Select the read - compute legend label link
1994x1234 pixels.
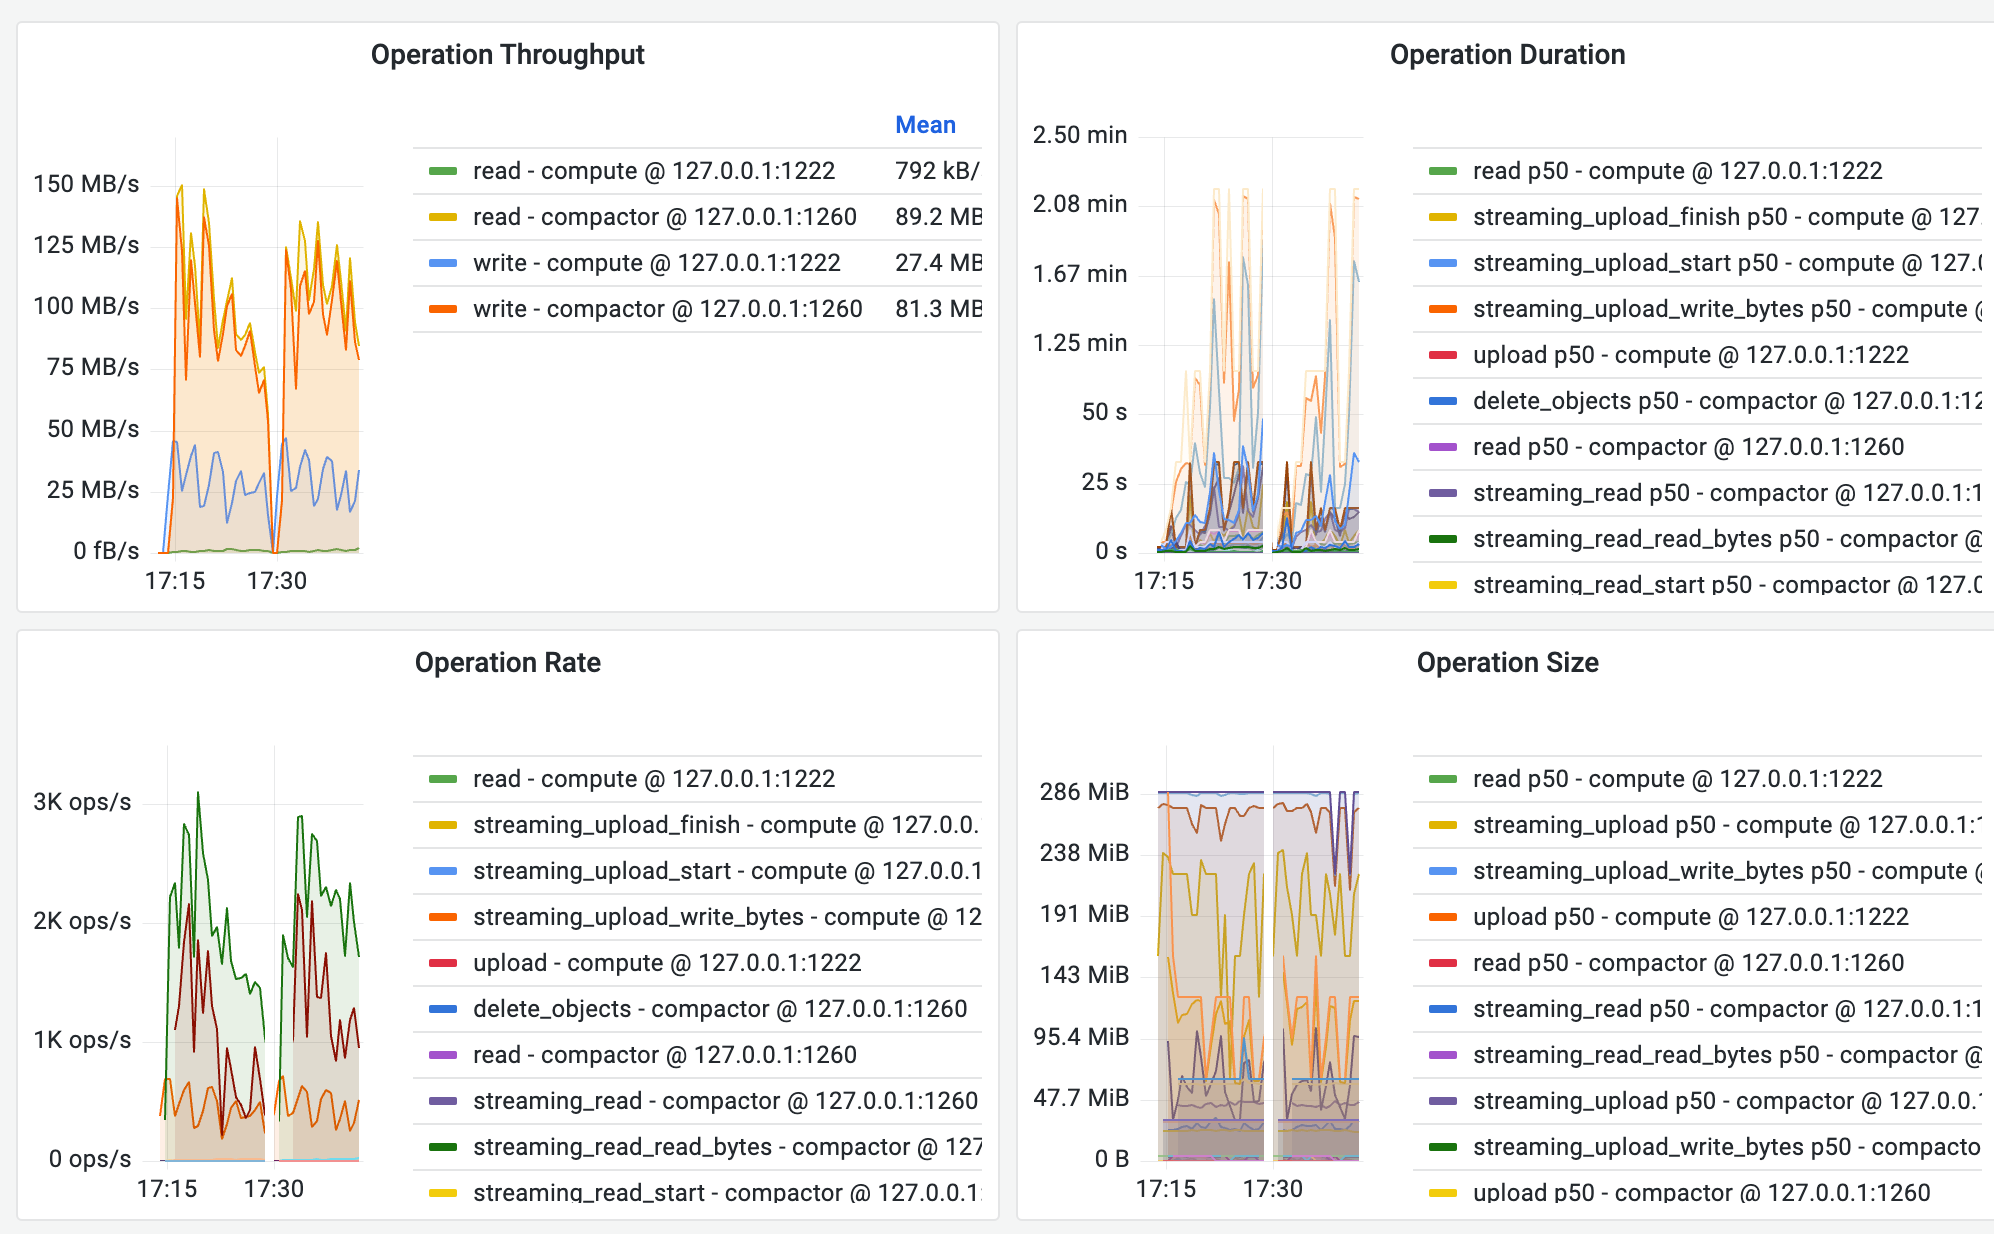pos(654,170)
